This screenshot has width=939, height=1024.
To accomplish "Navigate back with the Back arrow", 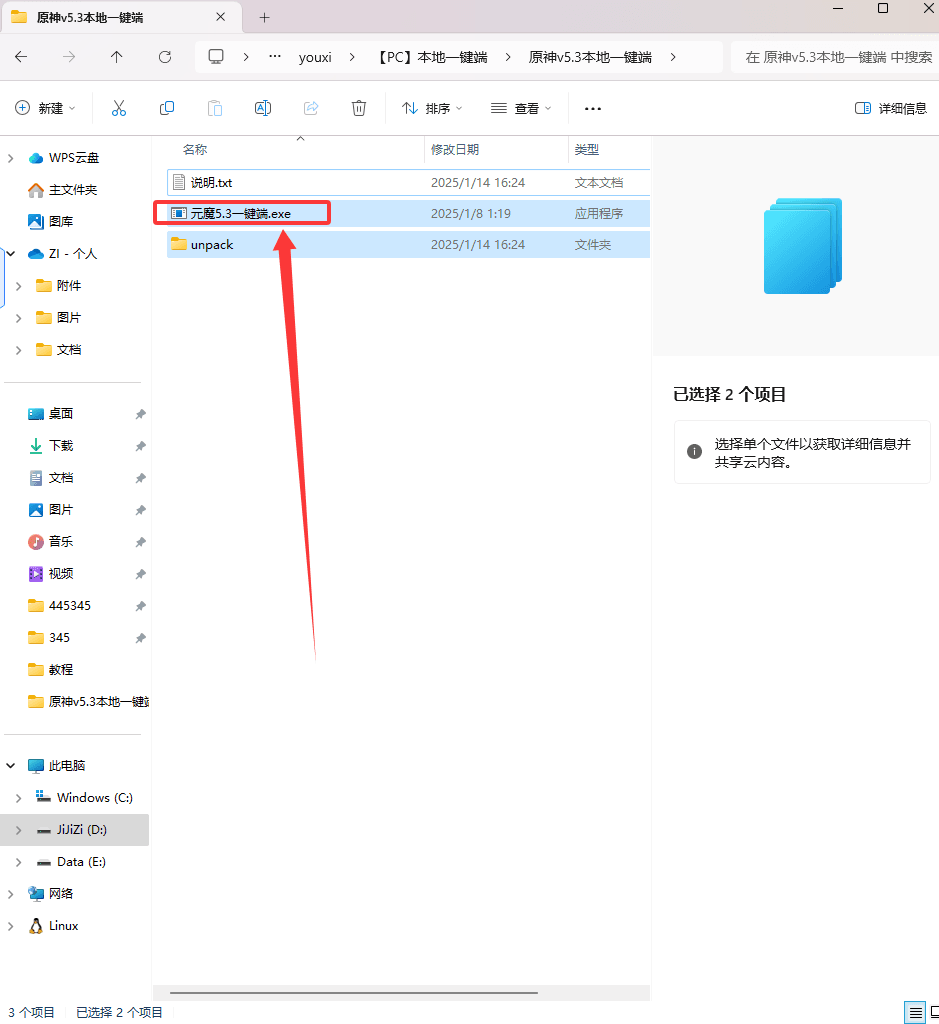I will click(21, 57).
